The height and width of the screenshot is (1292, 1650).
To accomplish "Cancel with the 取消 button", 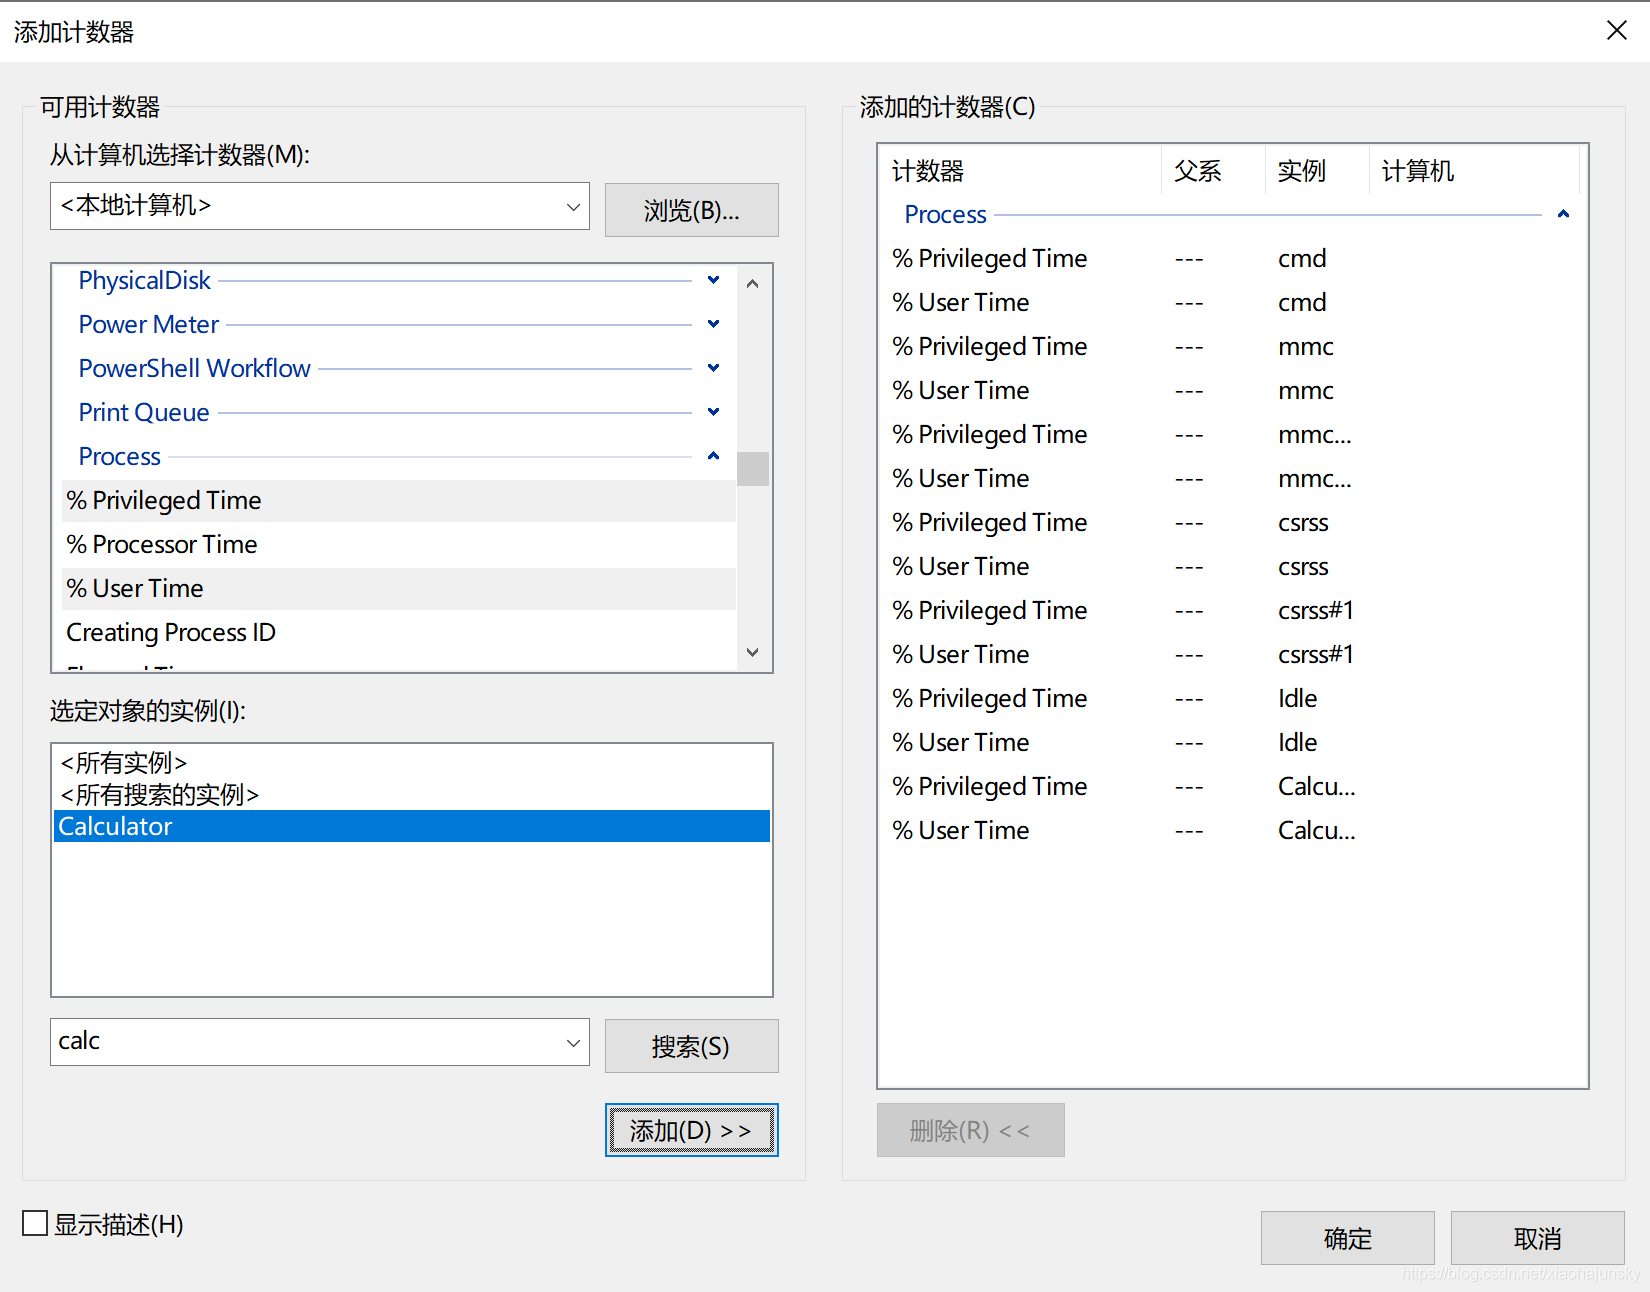I will (x=1537, y=1238).
